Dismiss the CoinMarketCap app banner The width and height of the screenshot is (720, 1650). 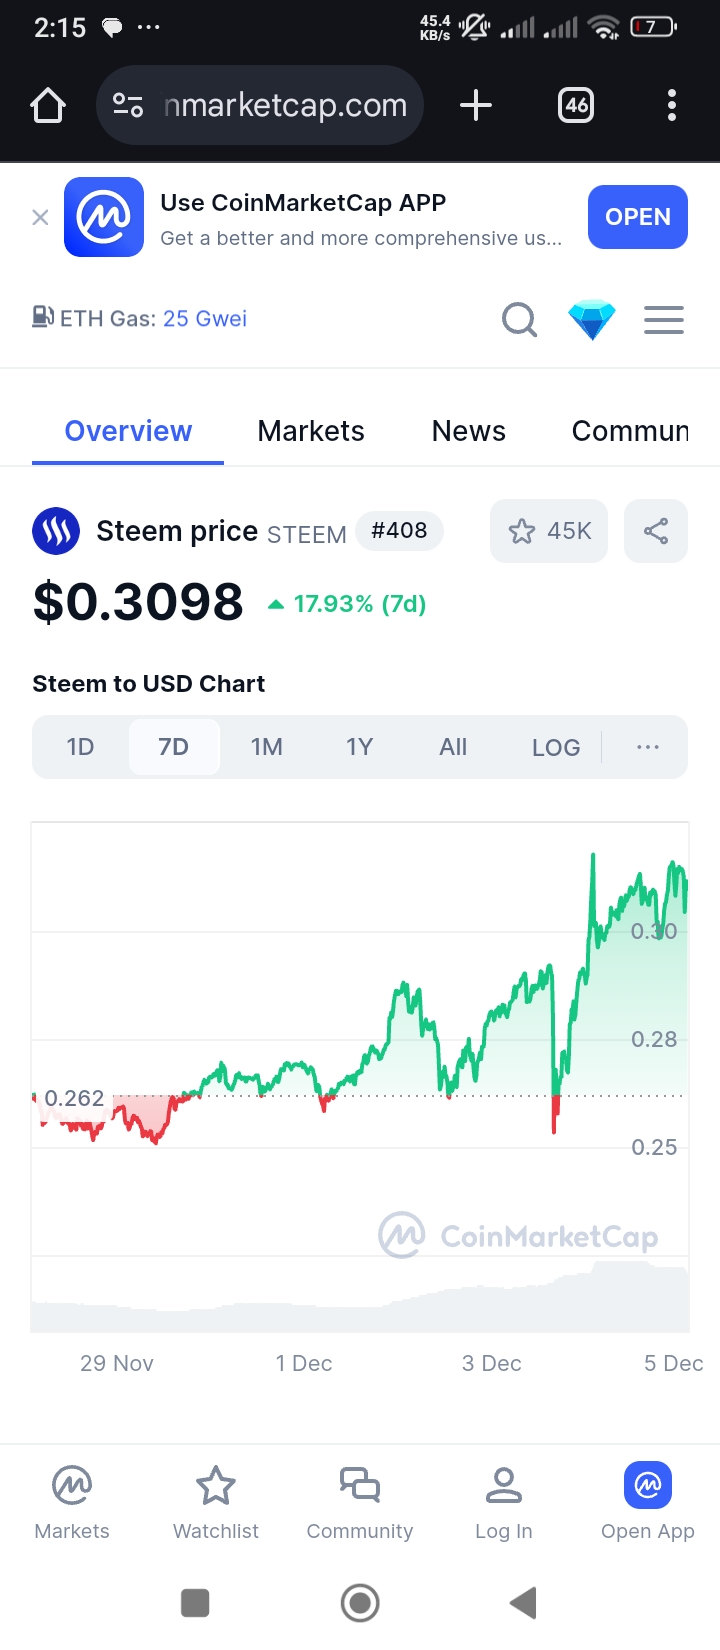click(40, 217)
